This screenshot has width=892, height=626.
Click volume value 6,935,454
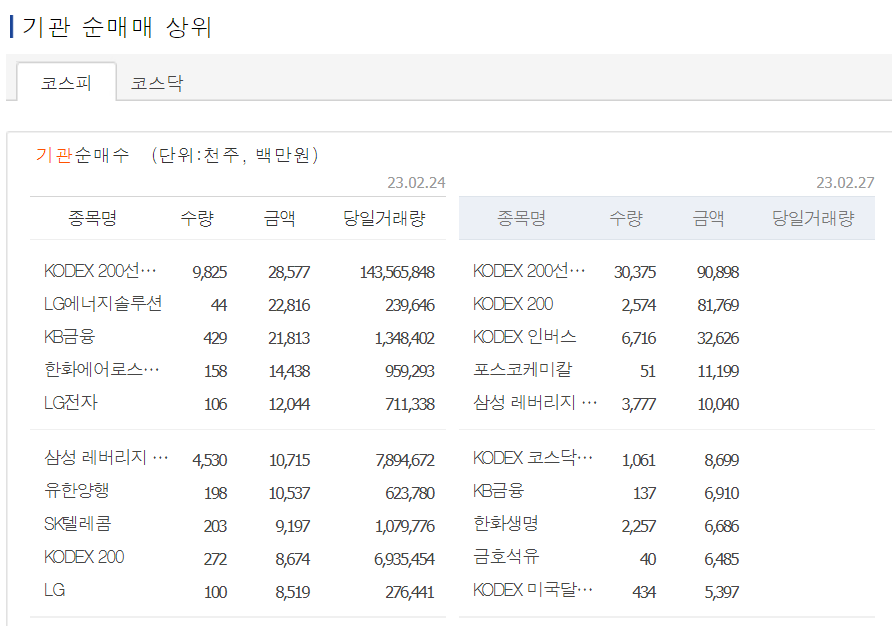coord(404,559)
